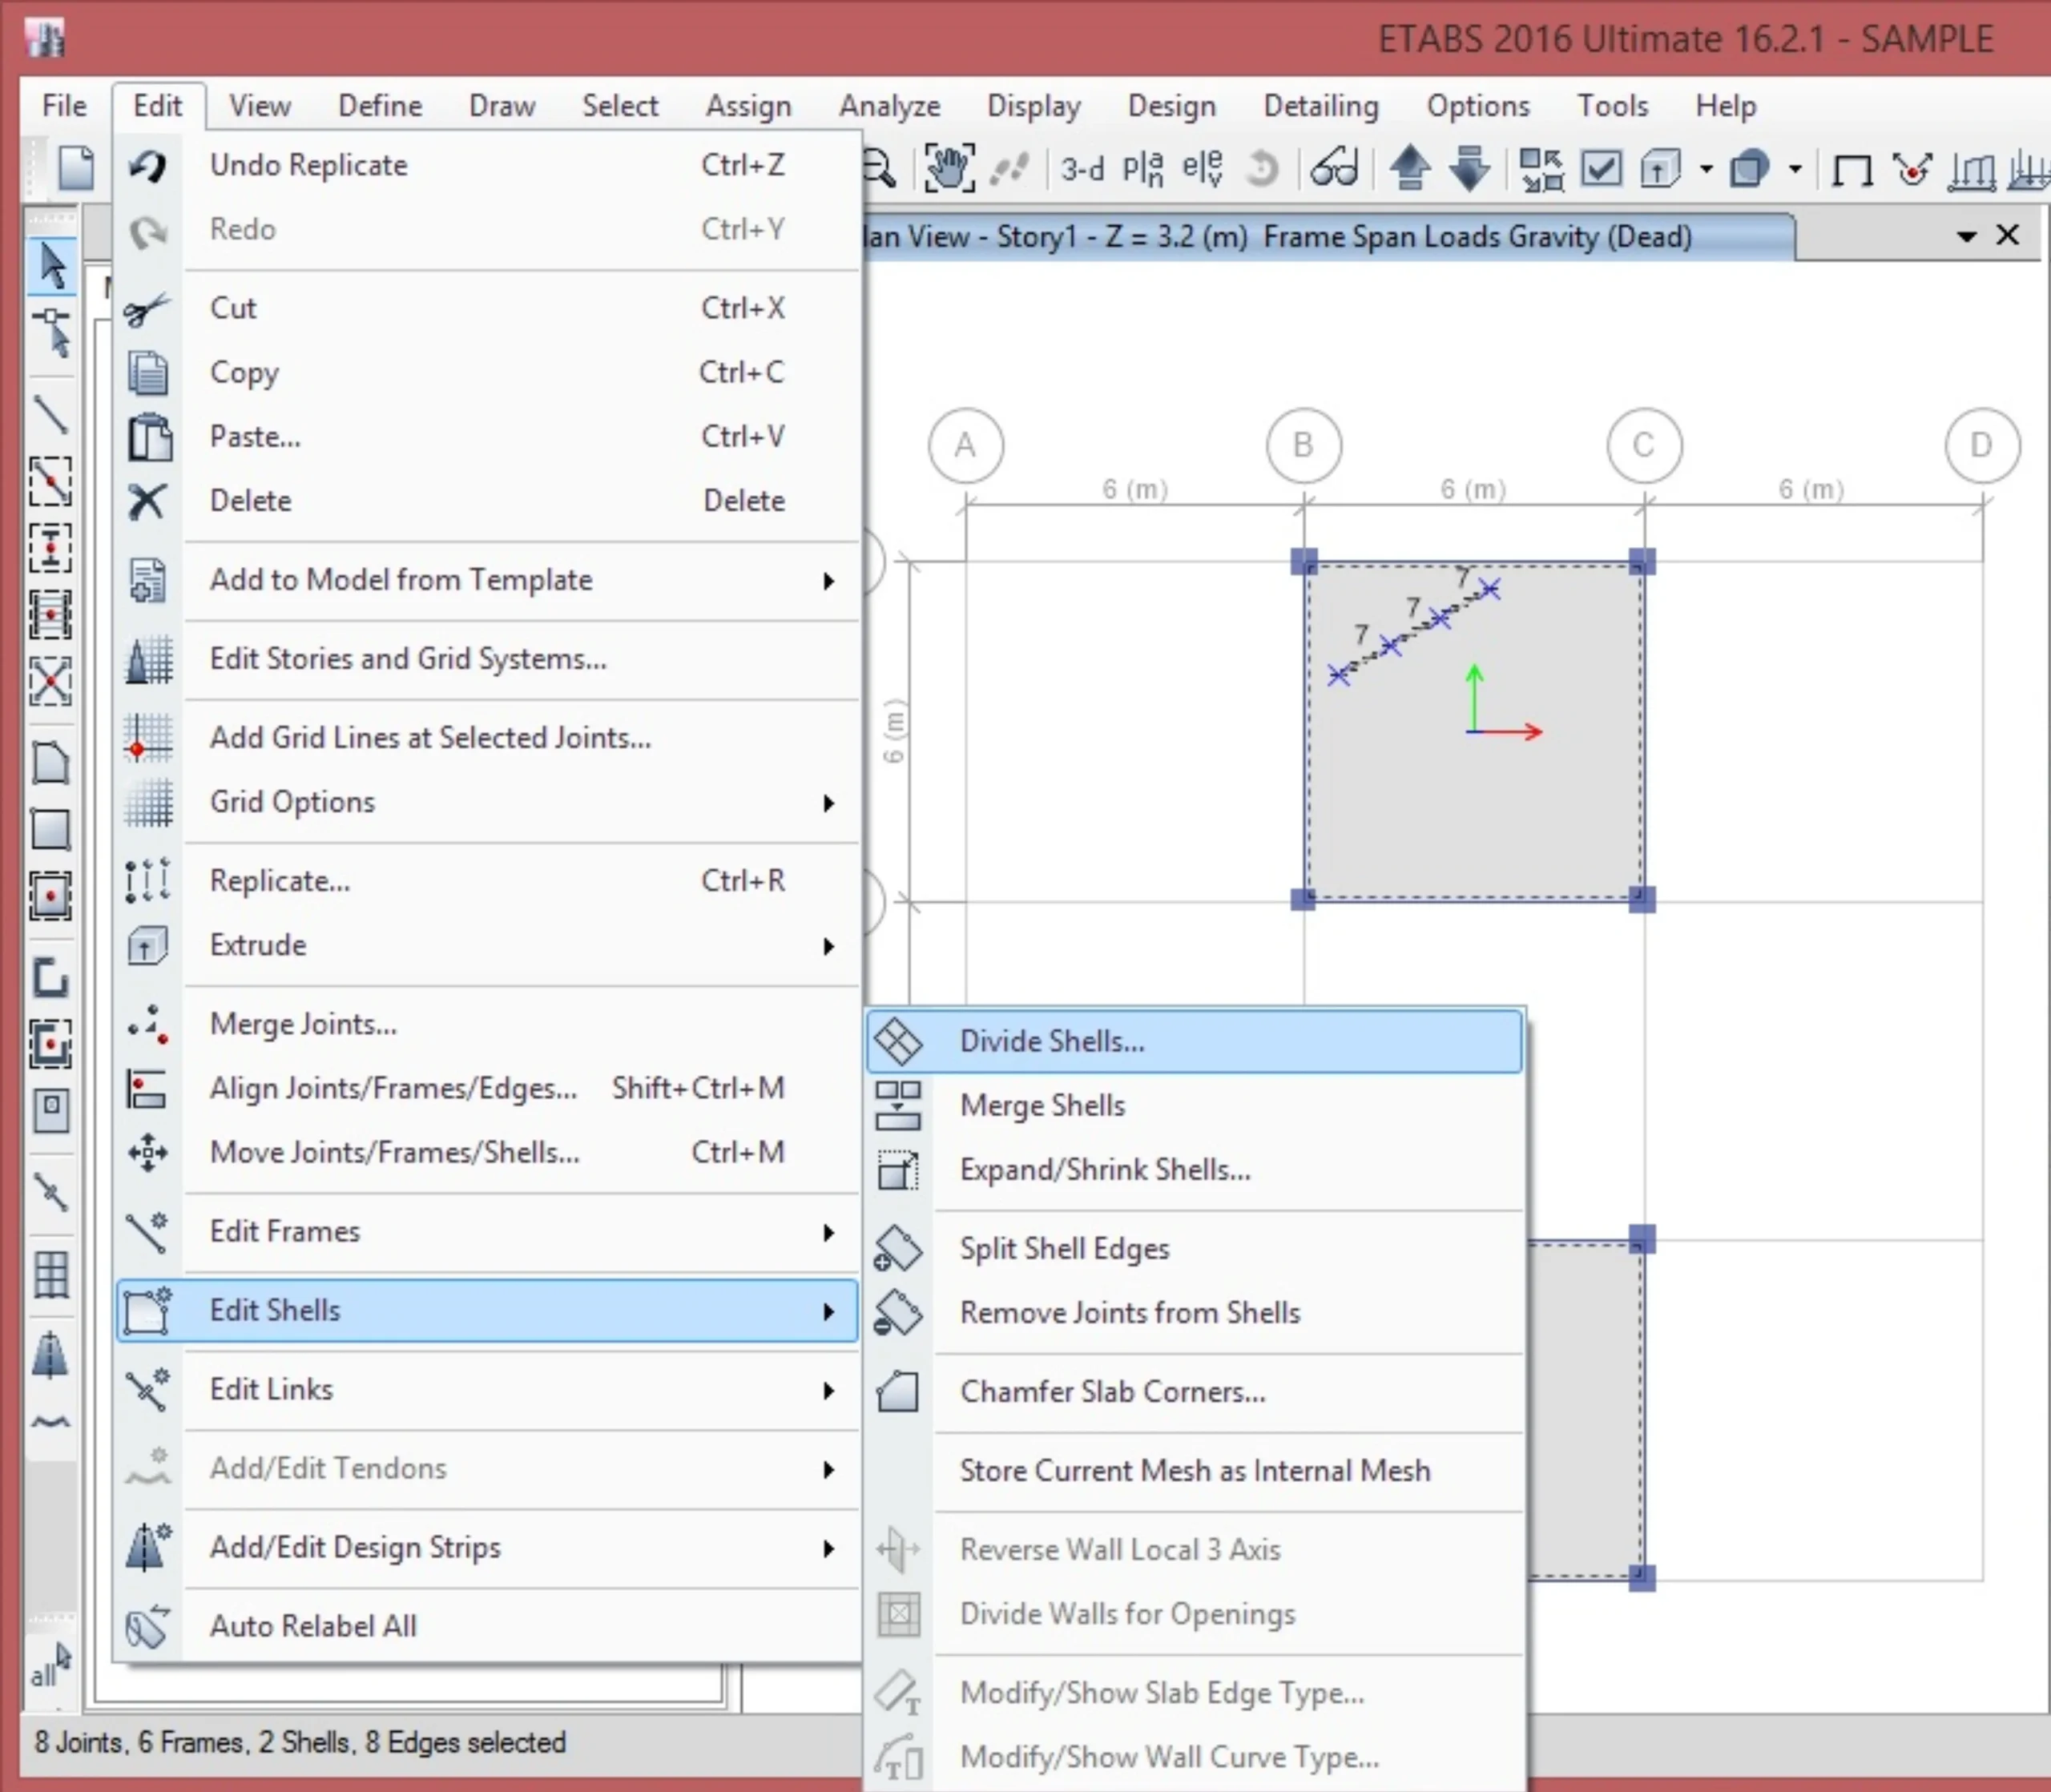Click Merge Shells menu entry
Screen dimensions: 2051x1792
pyautogui.click(x=1042, y=1105)
